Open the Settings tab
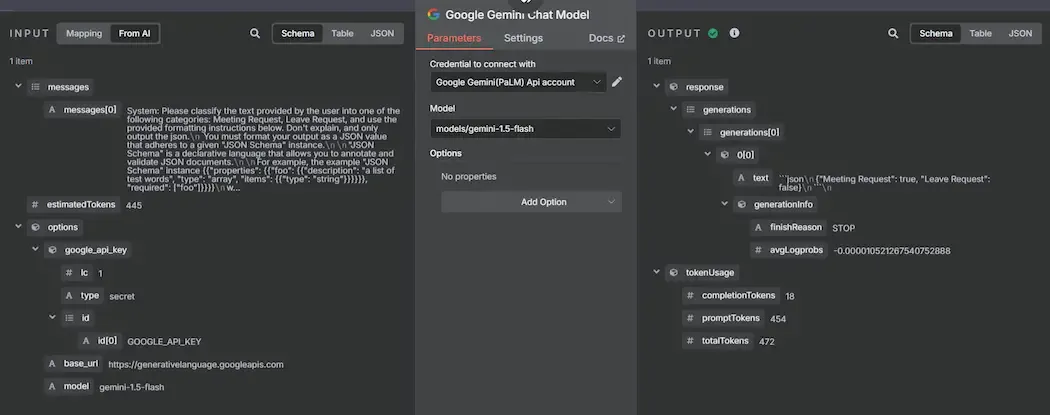Image resolution: width=1050 pixels, height=415 pixels. [x=523, y=38]
